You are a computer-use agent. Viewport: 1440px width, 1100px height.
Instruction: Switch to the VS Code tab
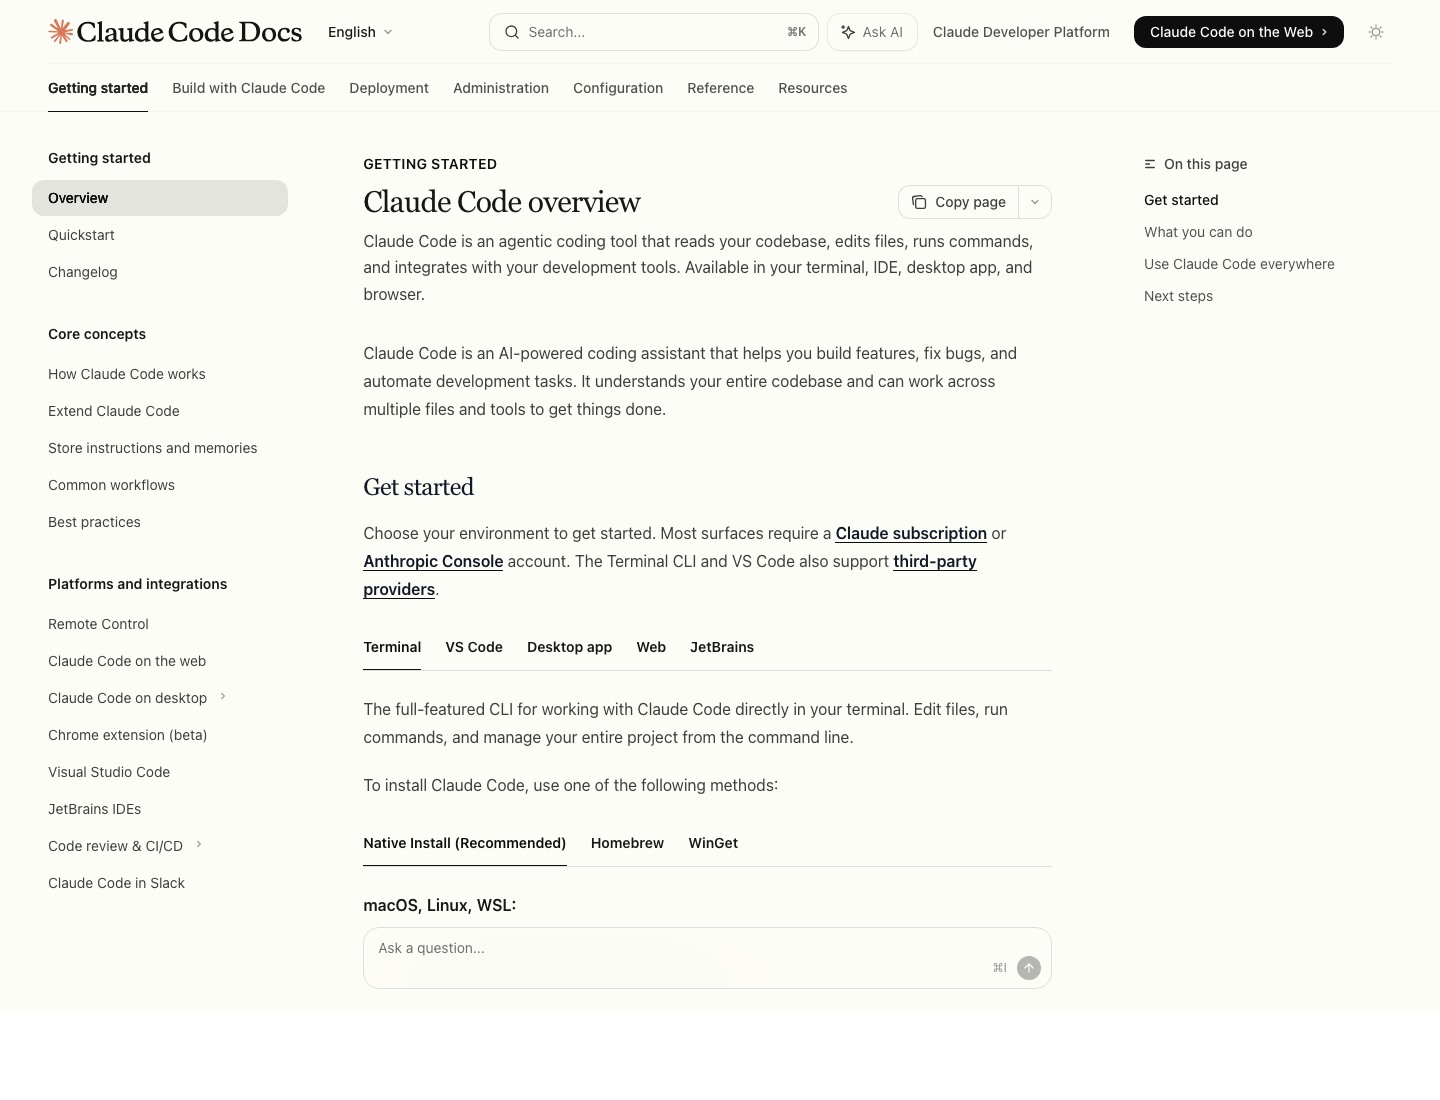(474, 647)
